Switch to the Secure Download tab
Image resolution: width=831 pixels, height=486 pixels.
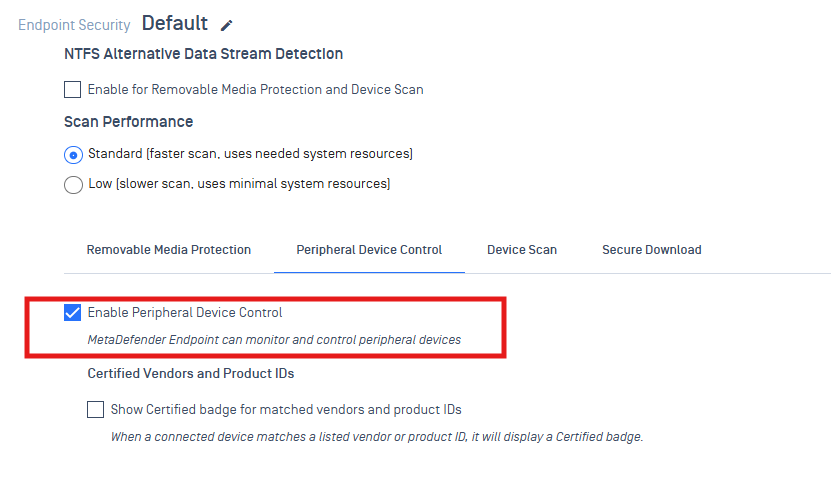651,250
